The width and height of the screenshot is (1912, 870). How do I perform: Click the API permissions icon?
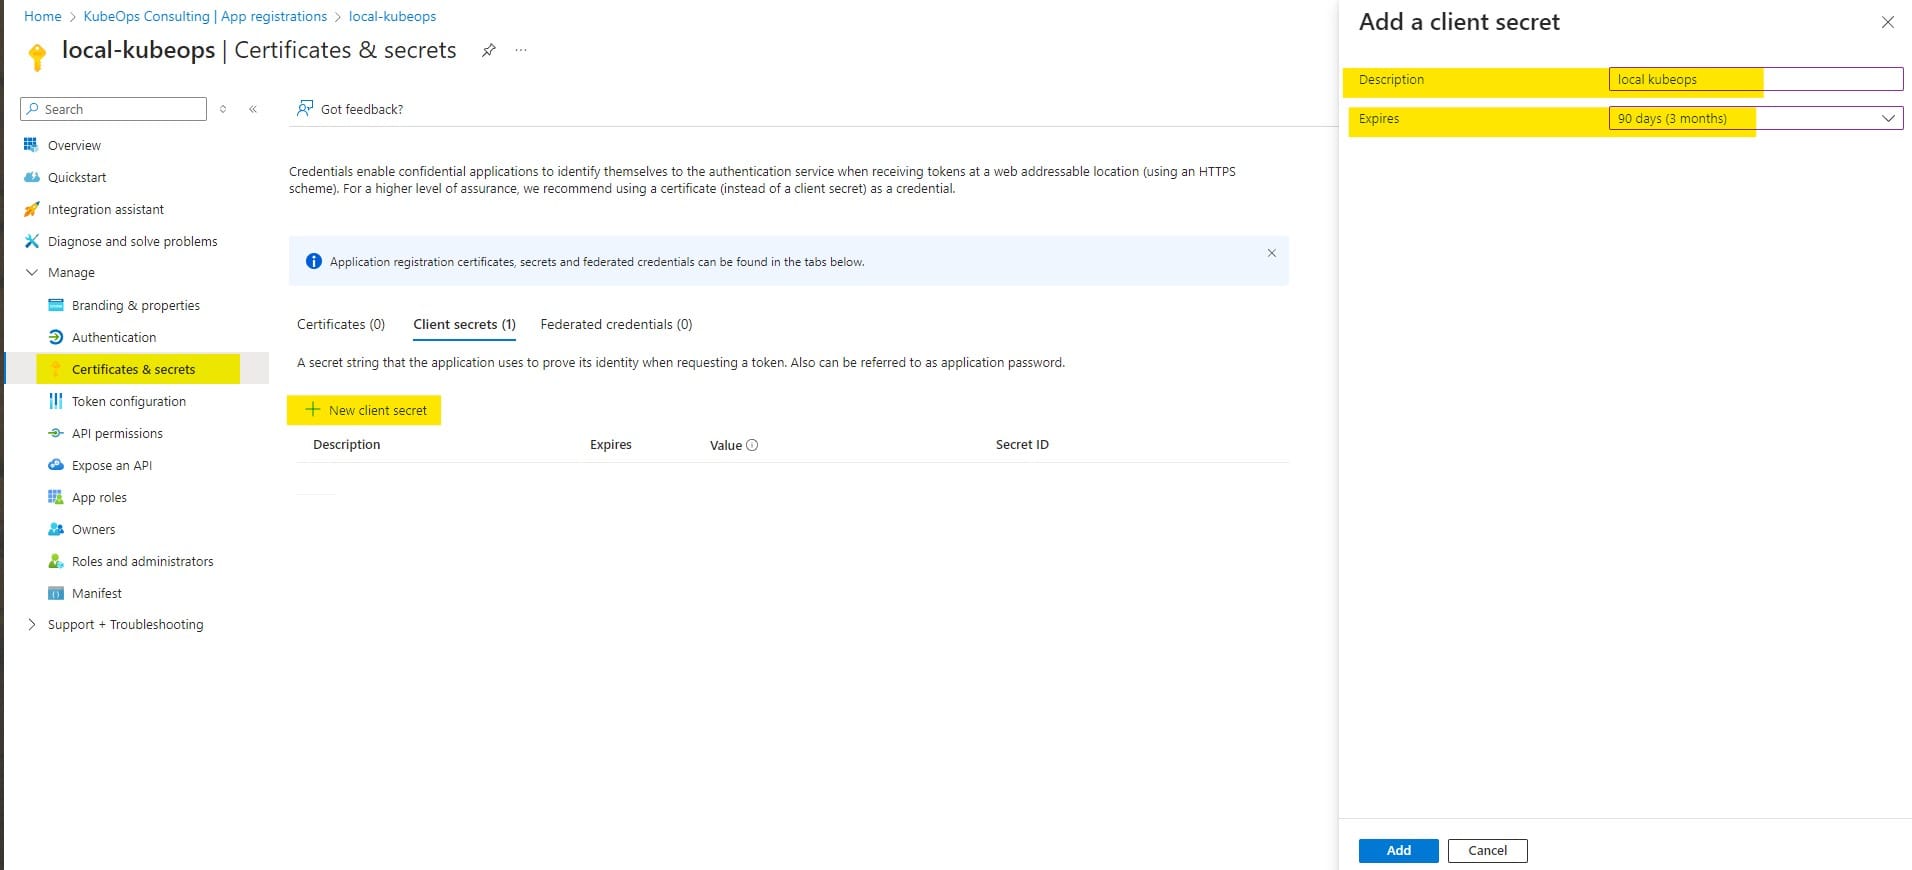coord(56,433)
